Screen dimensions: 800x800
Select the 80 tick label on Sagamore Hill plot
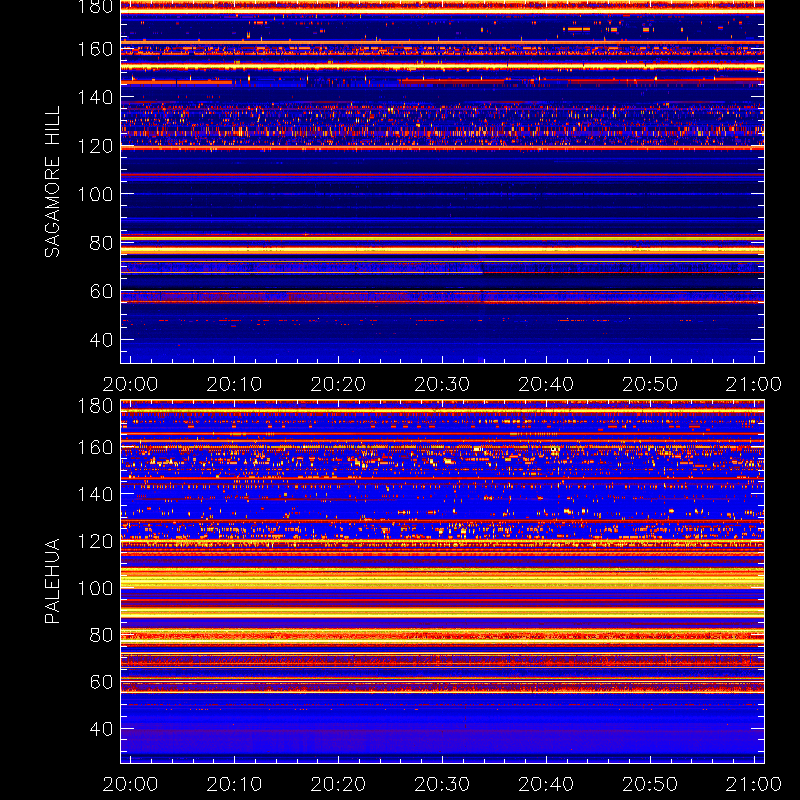tap(101, 243)
